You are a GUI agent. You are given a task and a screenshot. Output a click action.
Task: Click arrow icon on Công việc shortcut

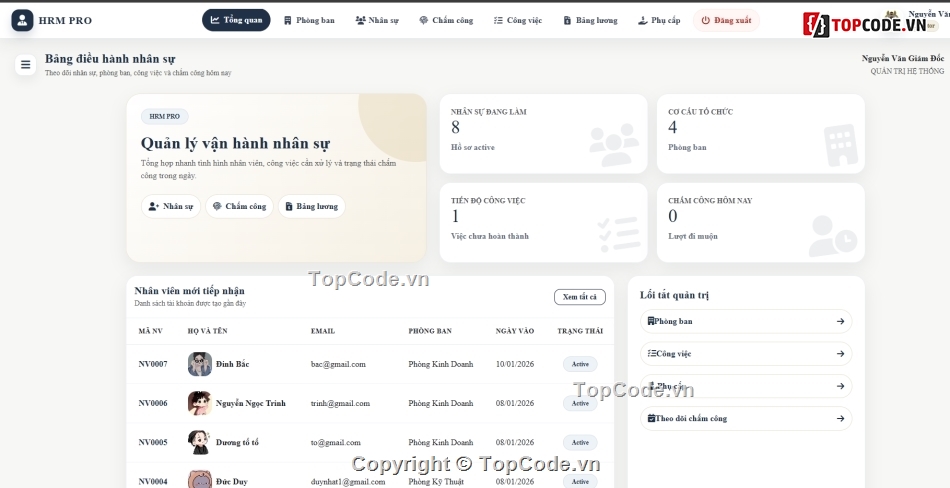pos(840,353)
